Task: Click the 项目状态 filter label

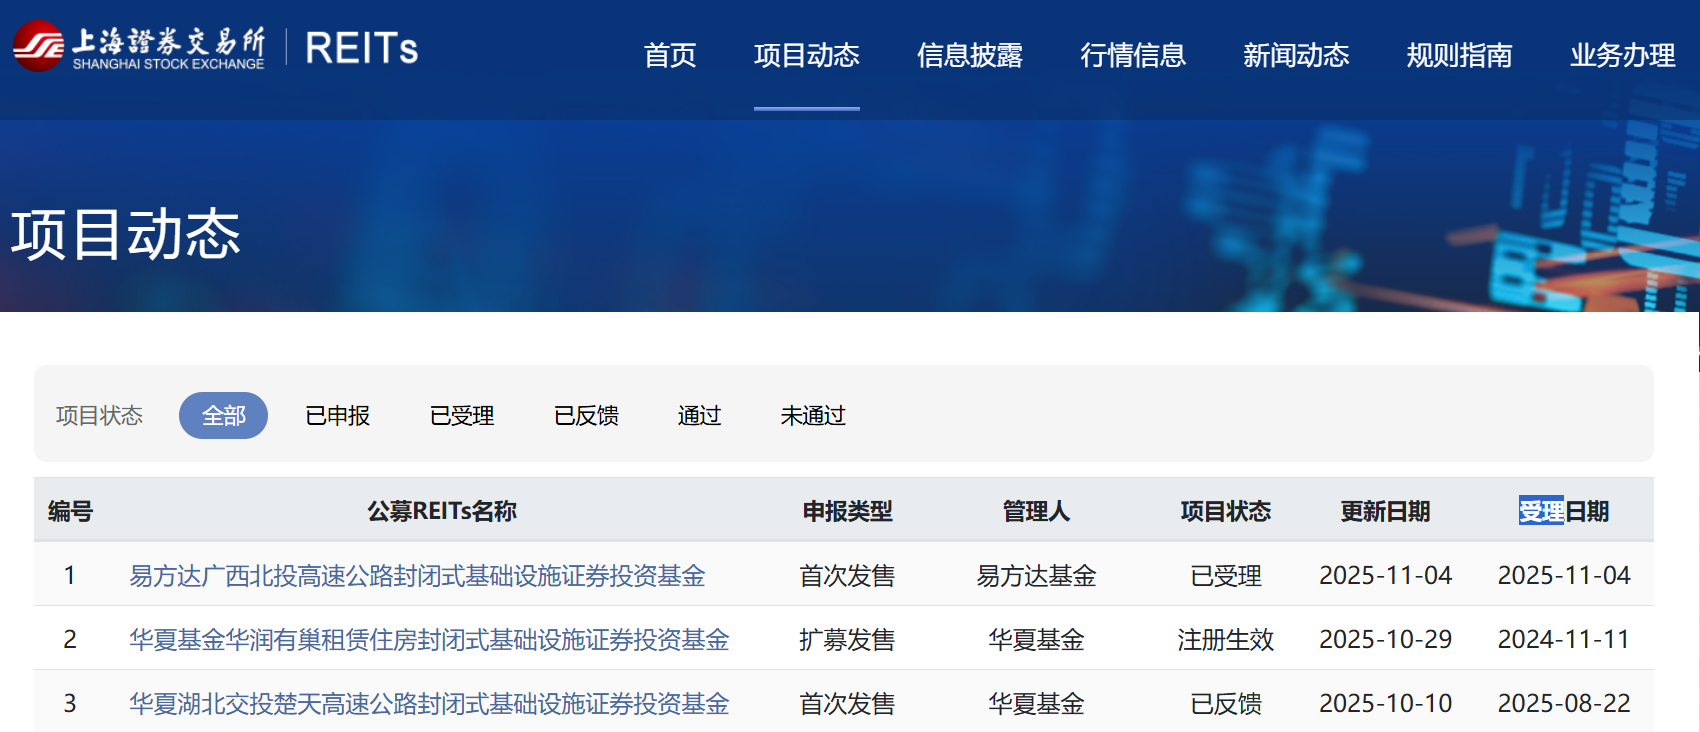Action: (x=99, y=415)
